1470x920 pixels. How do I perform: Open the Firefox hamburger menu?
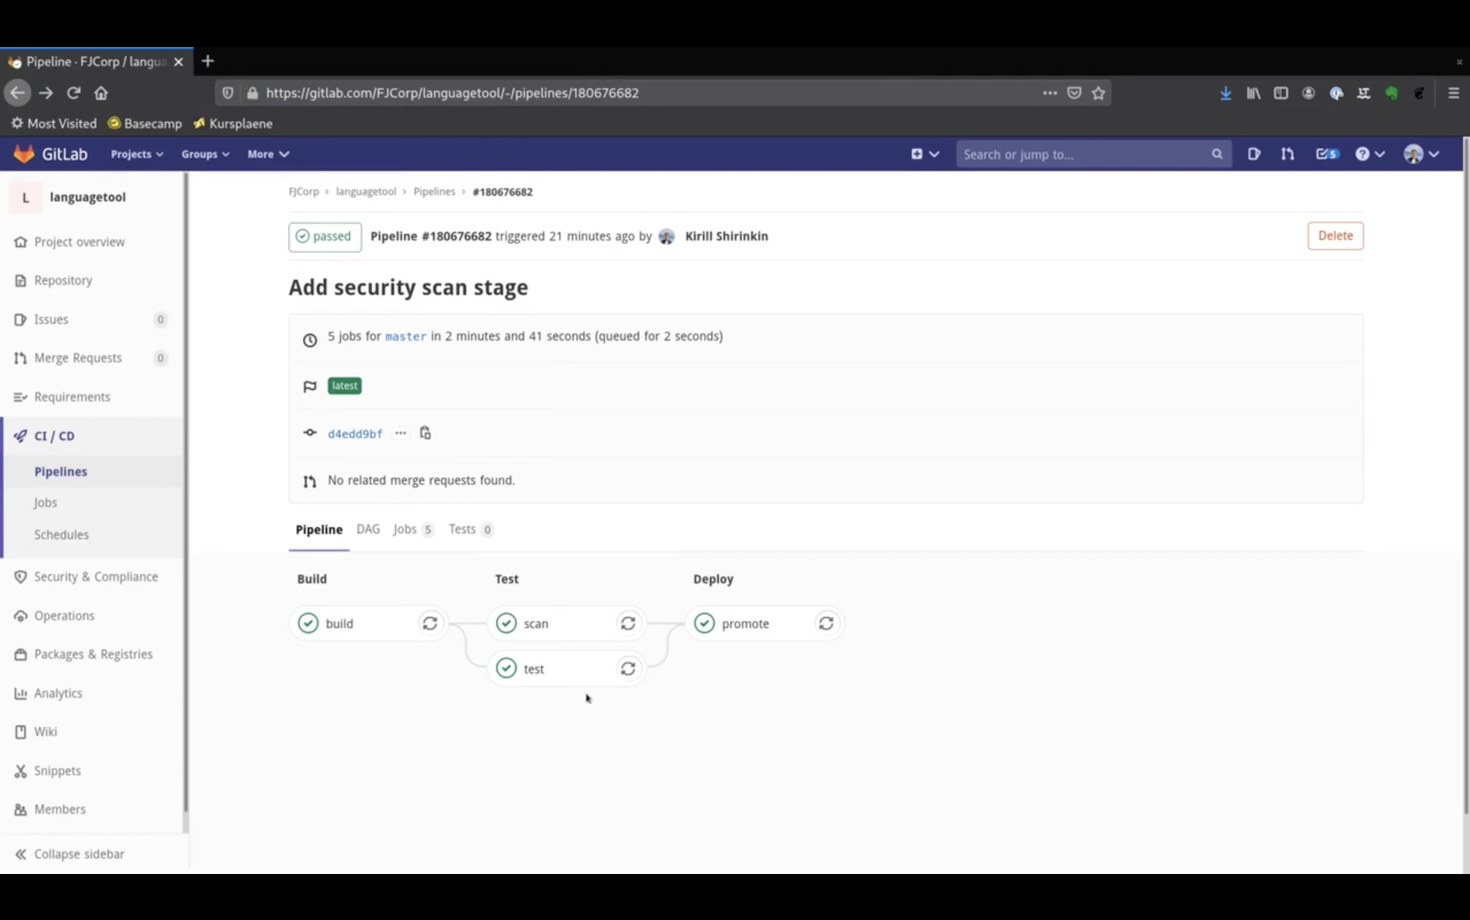[x=1454, y=93]
